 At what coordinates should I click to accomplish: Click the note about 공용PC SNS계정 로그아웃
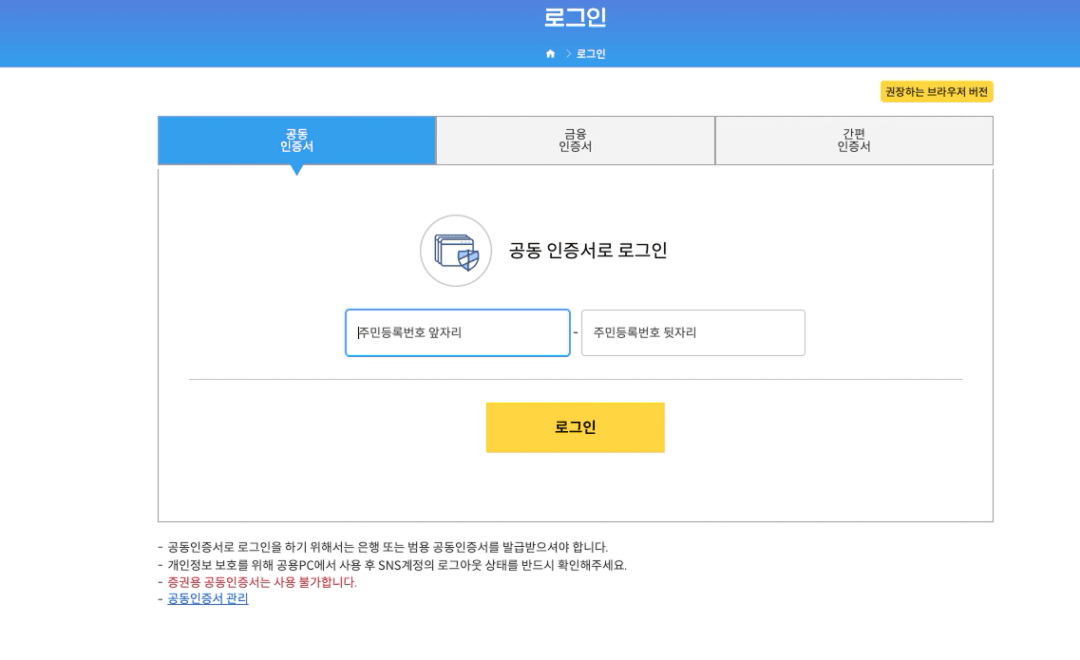coord(397,565)
